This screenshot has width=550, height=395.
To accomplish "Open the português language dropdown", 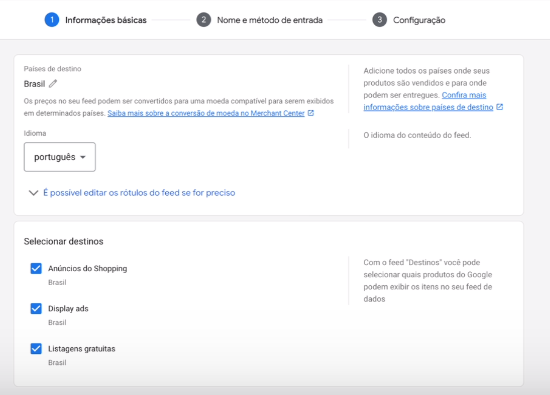I will 60,157.
